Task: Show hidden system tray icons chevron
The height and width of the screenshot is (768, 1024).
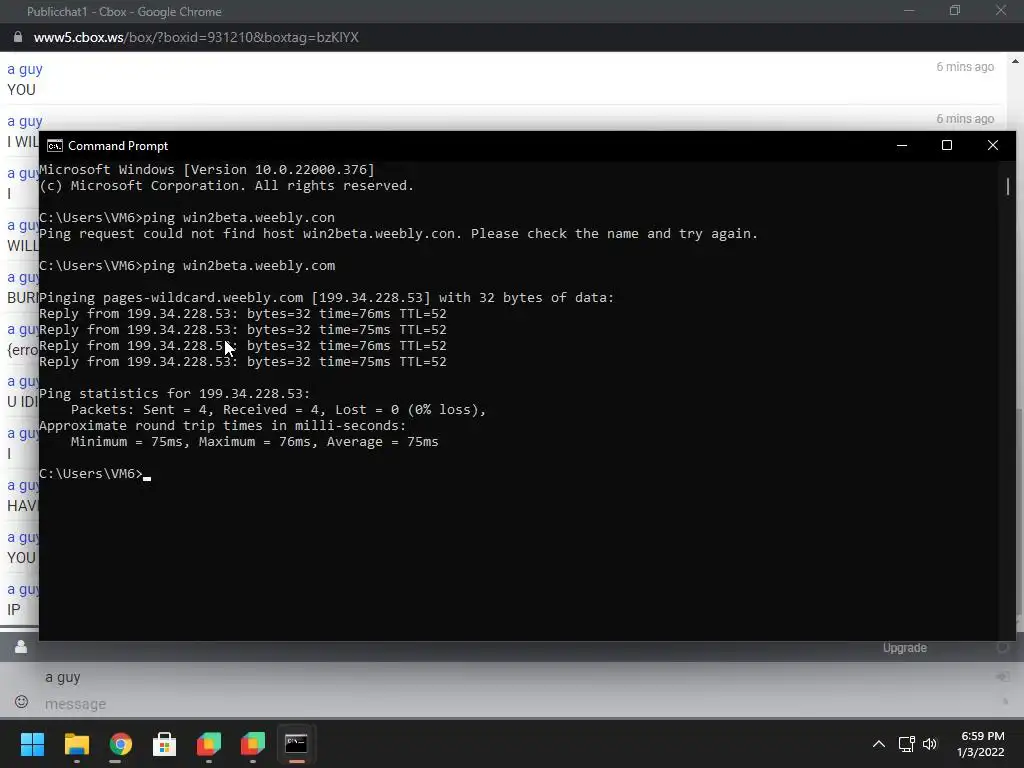Action: point(879,744)
